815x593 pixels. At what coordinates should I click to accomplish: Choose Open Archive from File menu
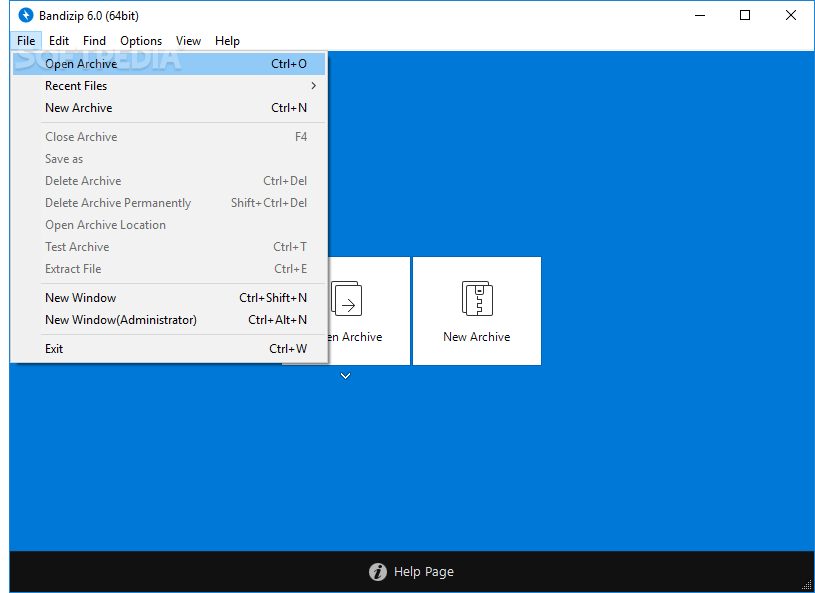[169, 64]
